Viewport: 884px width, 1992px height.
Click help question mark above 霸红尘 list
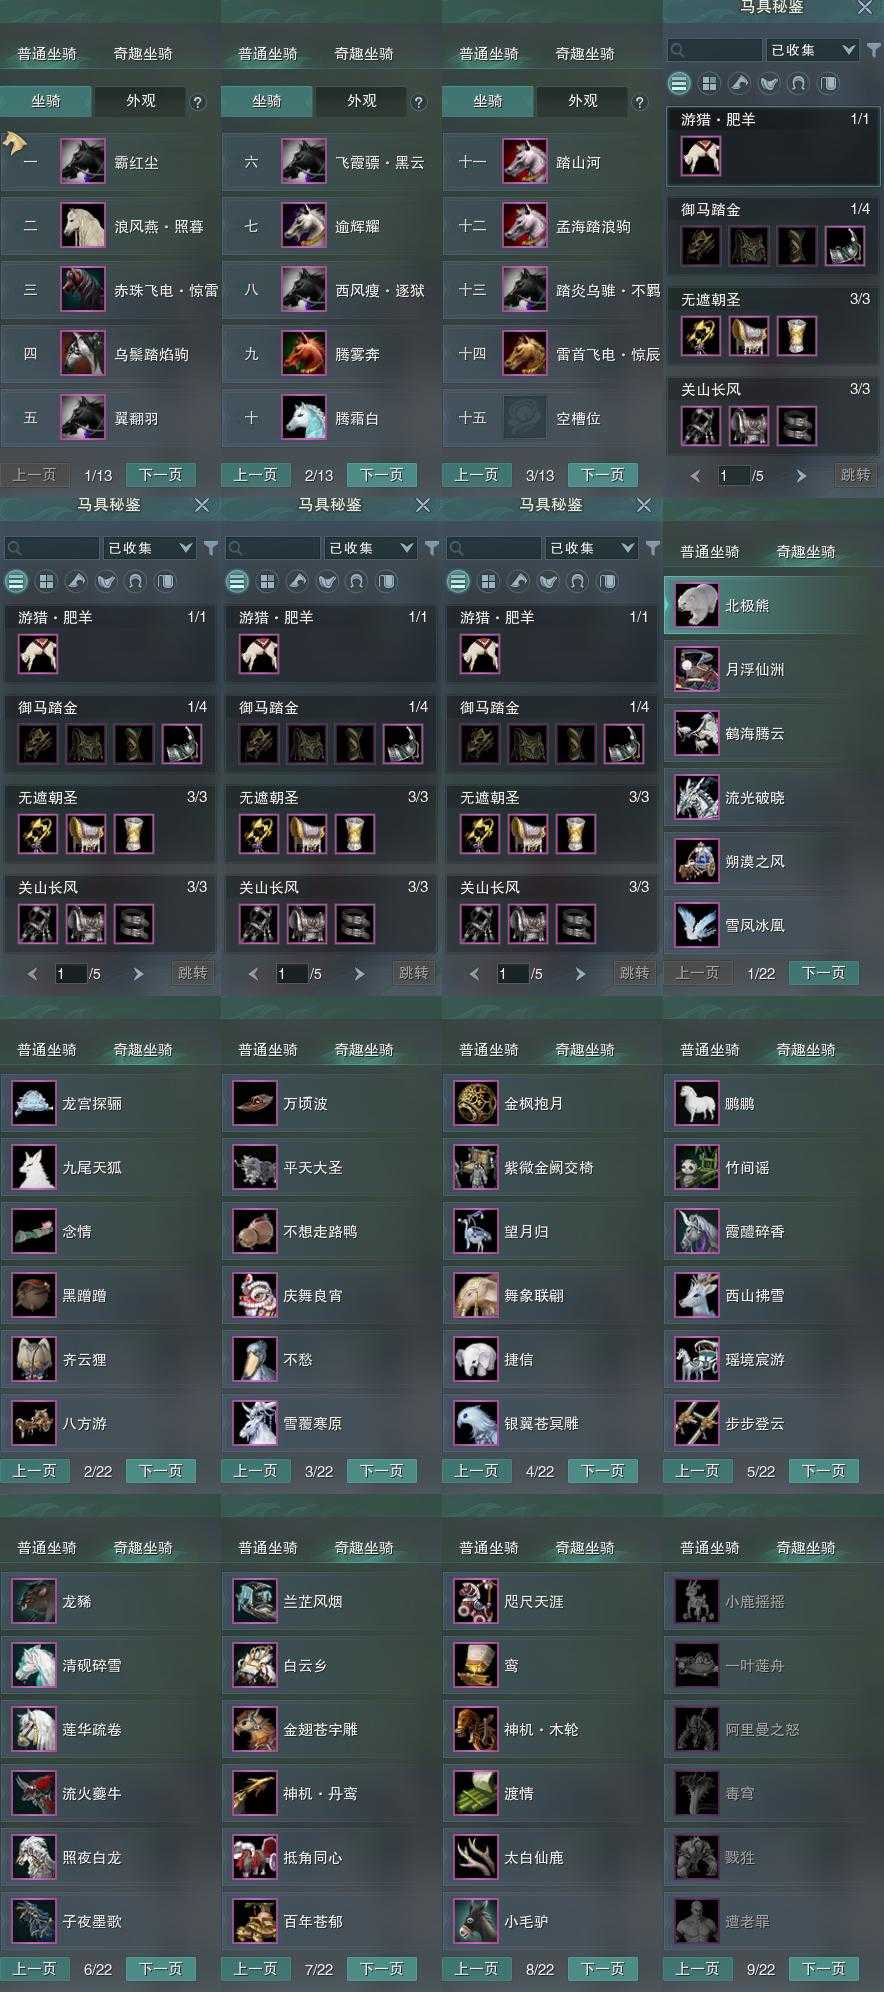[197, 102]
